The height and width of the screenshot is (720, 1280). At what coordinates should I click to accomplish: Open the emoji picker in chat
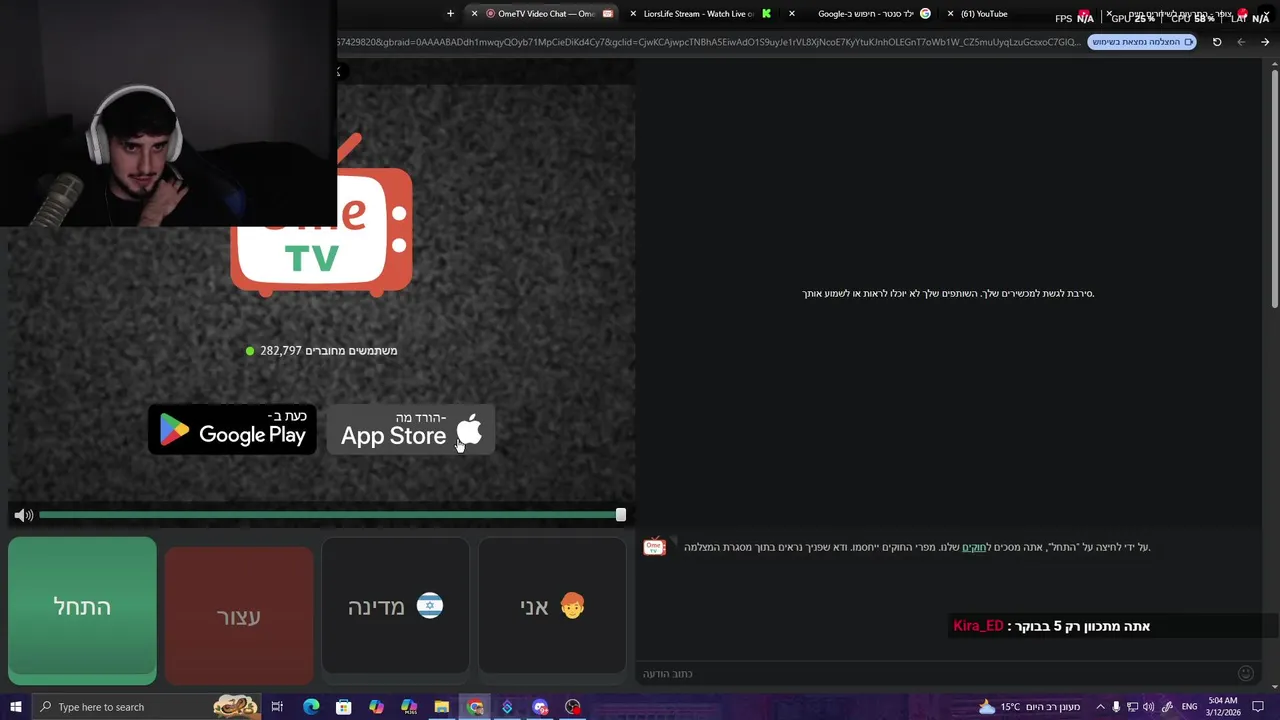point(1246,674)
